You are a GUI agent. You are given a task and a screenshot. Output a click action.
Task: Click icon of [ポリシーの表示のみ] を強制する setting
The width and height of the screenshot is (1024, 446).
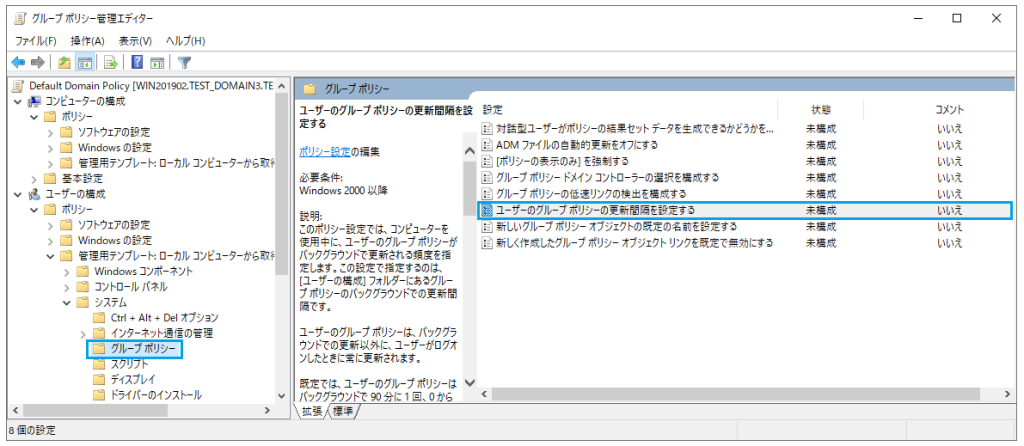487,161
